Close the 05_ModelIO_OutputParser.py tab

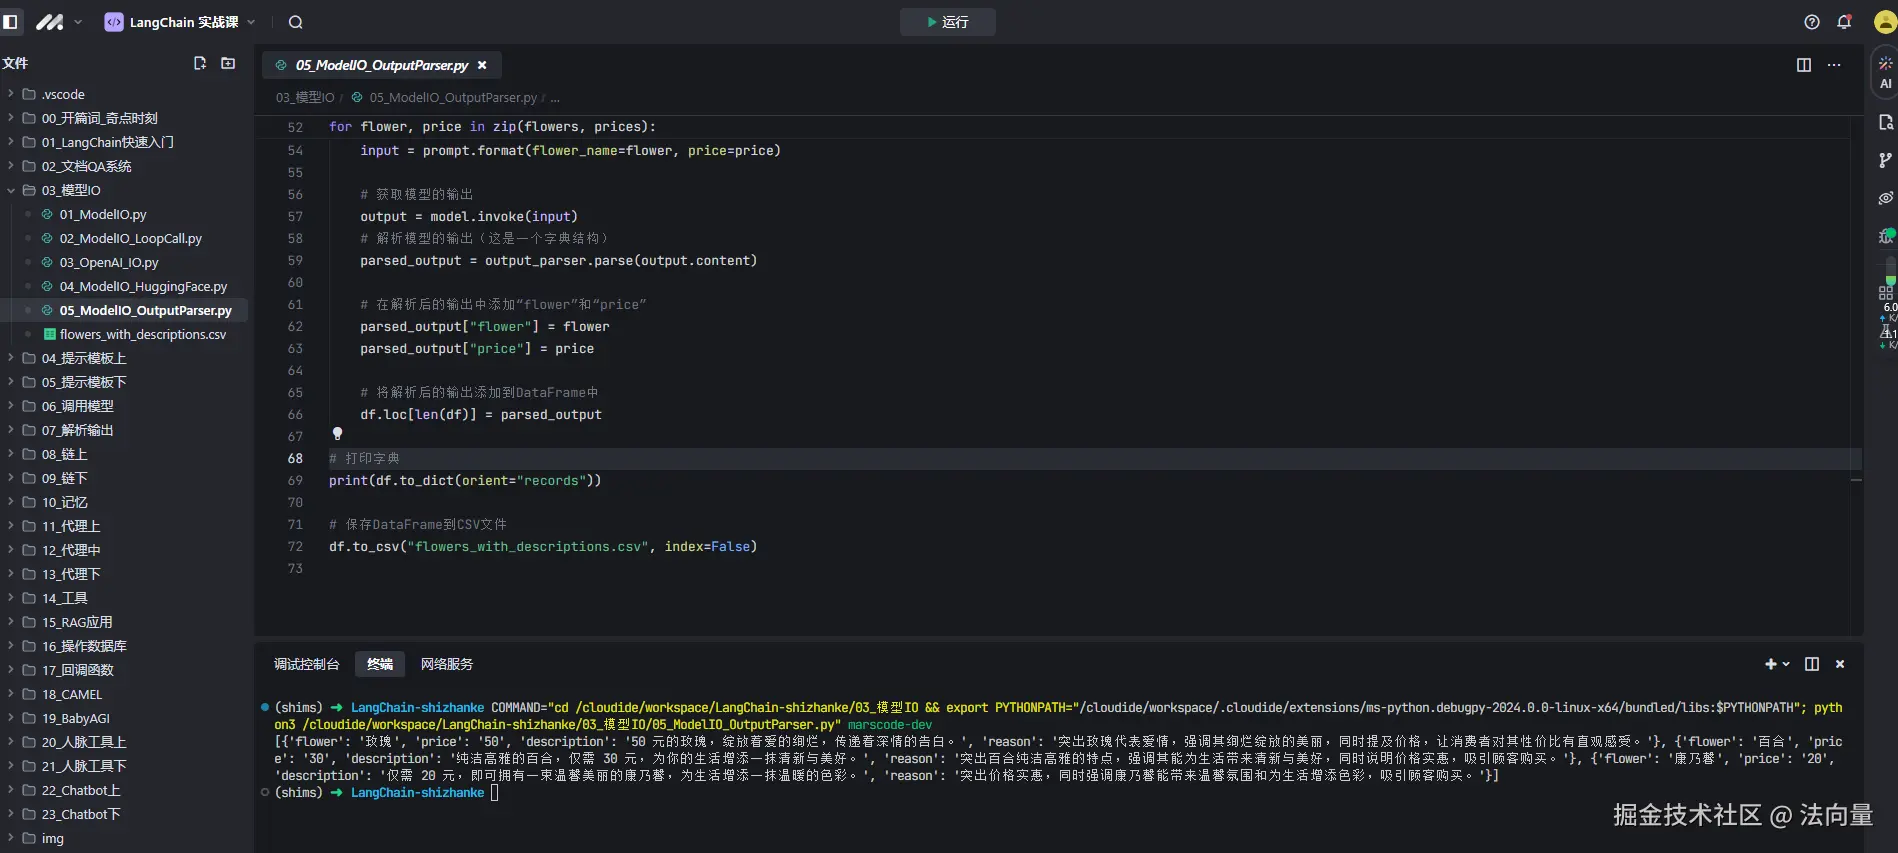[482, 65]
